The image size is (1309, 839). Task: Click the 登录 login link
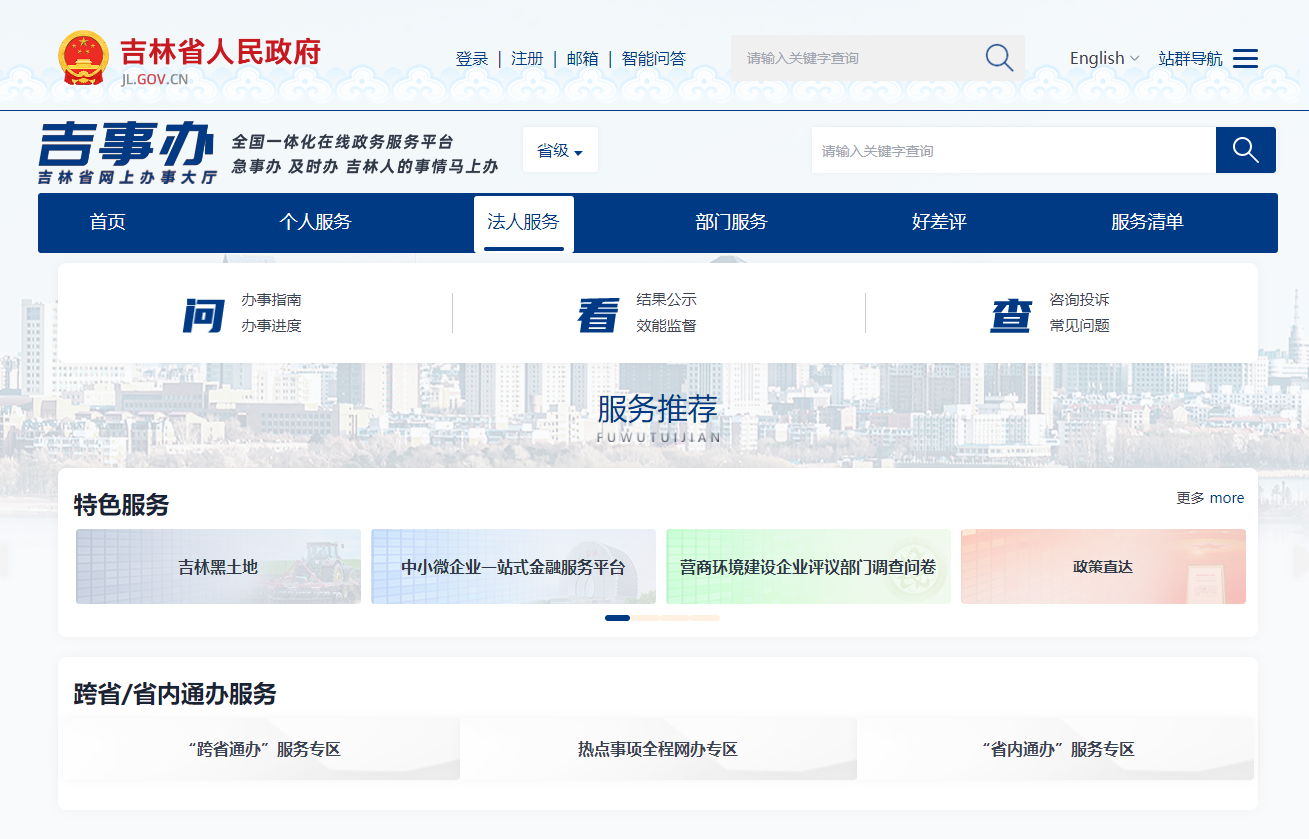coord(471,59)
